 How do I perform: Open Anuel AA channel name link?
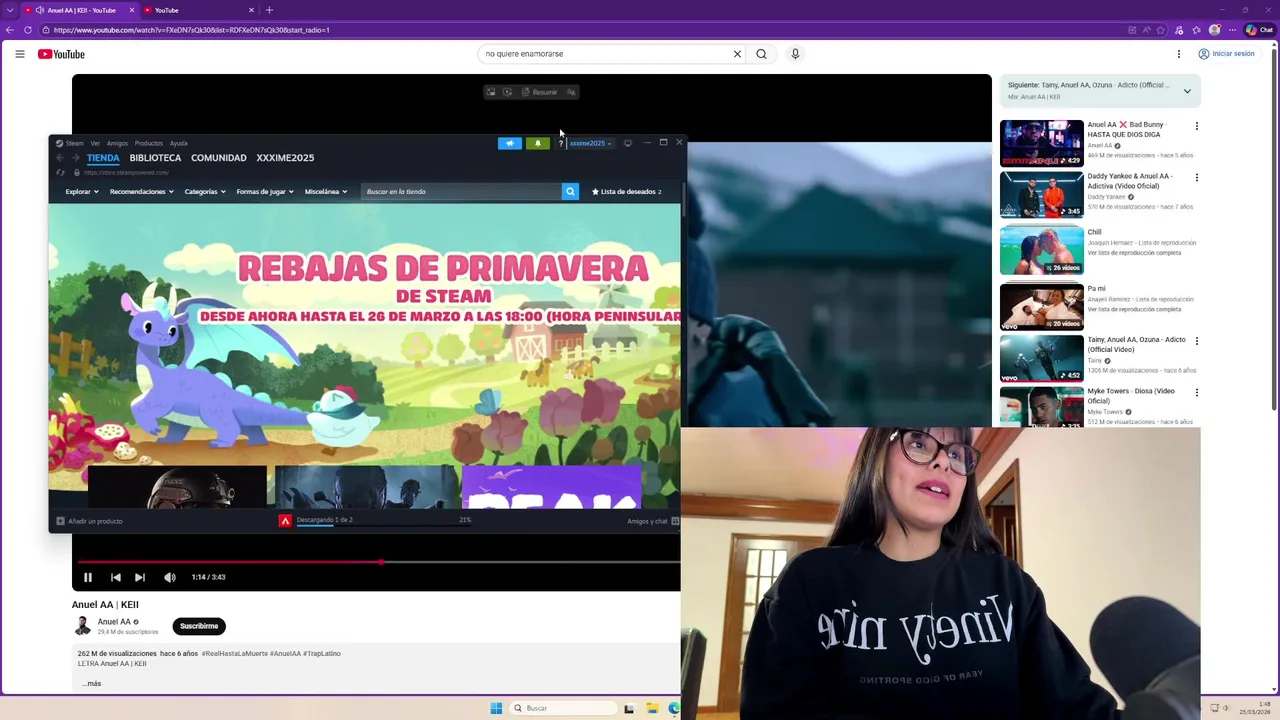pyautogui.click(x=114, y=622)
